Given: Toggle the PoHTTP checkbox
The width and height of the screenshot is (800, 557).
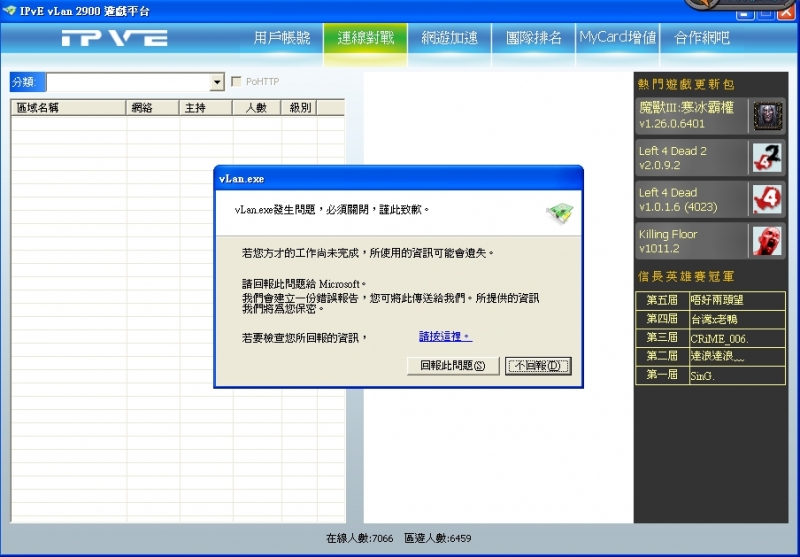Looking at the screenshot, I should click(236, 82).
